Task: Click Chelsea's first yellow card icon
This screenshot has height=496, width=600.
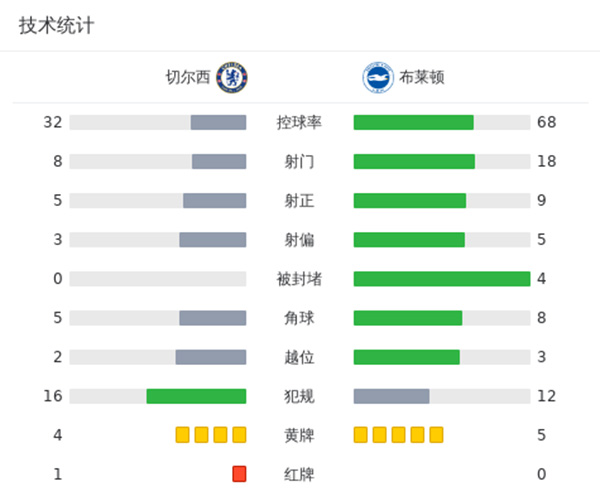Action: click(x=182, y=434)
